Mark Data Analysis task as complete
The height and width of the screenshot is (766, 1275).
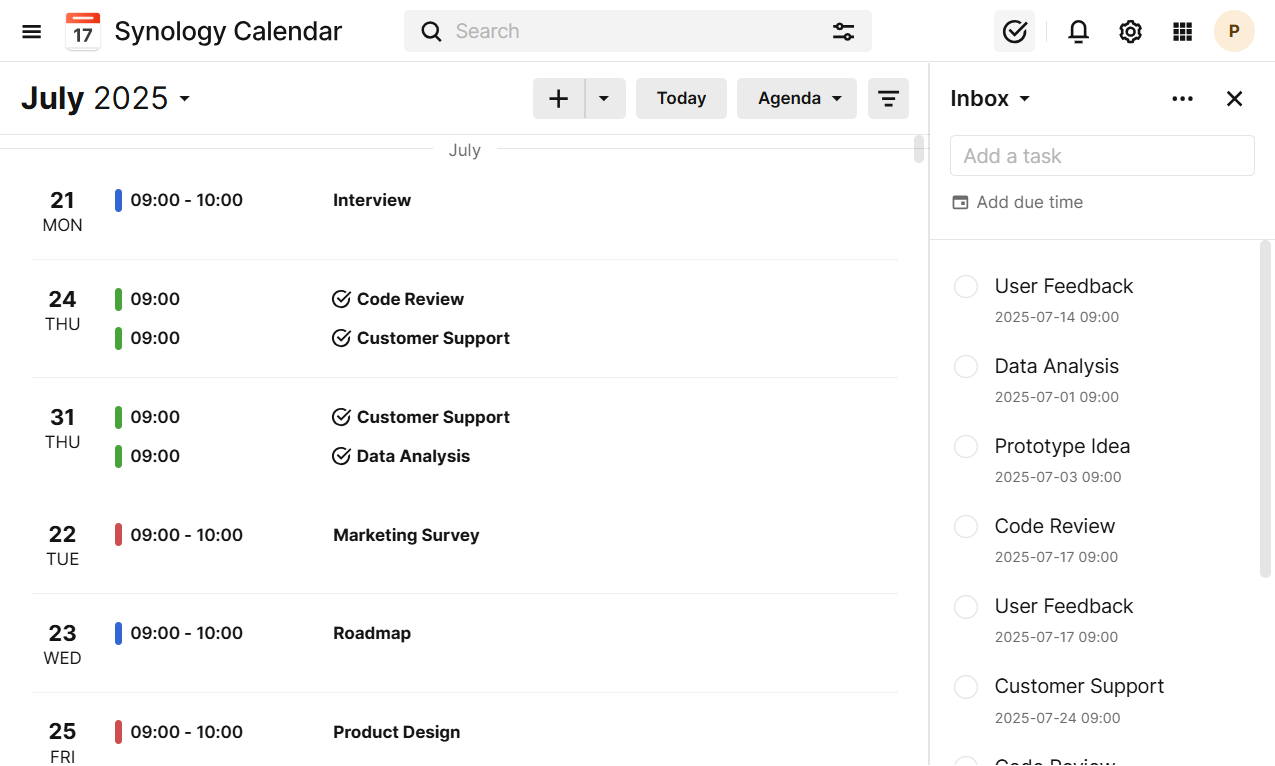[966, 367]
